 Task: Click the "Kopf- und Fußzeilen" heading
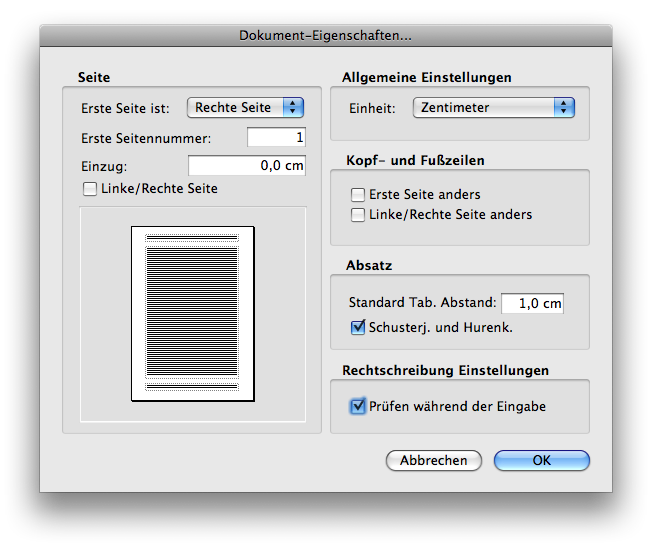coord(415,160)
